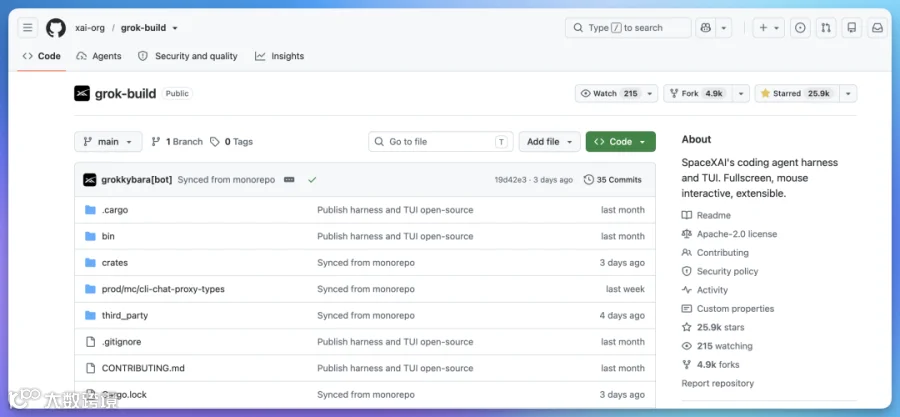
Task: Open the Add file dropdown
Action: (x=549, y=142)
